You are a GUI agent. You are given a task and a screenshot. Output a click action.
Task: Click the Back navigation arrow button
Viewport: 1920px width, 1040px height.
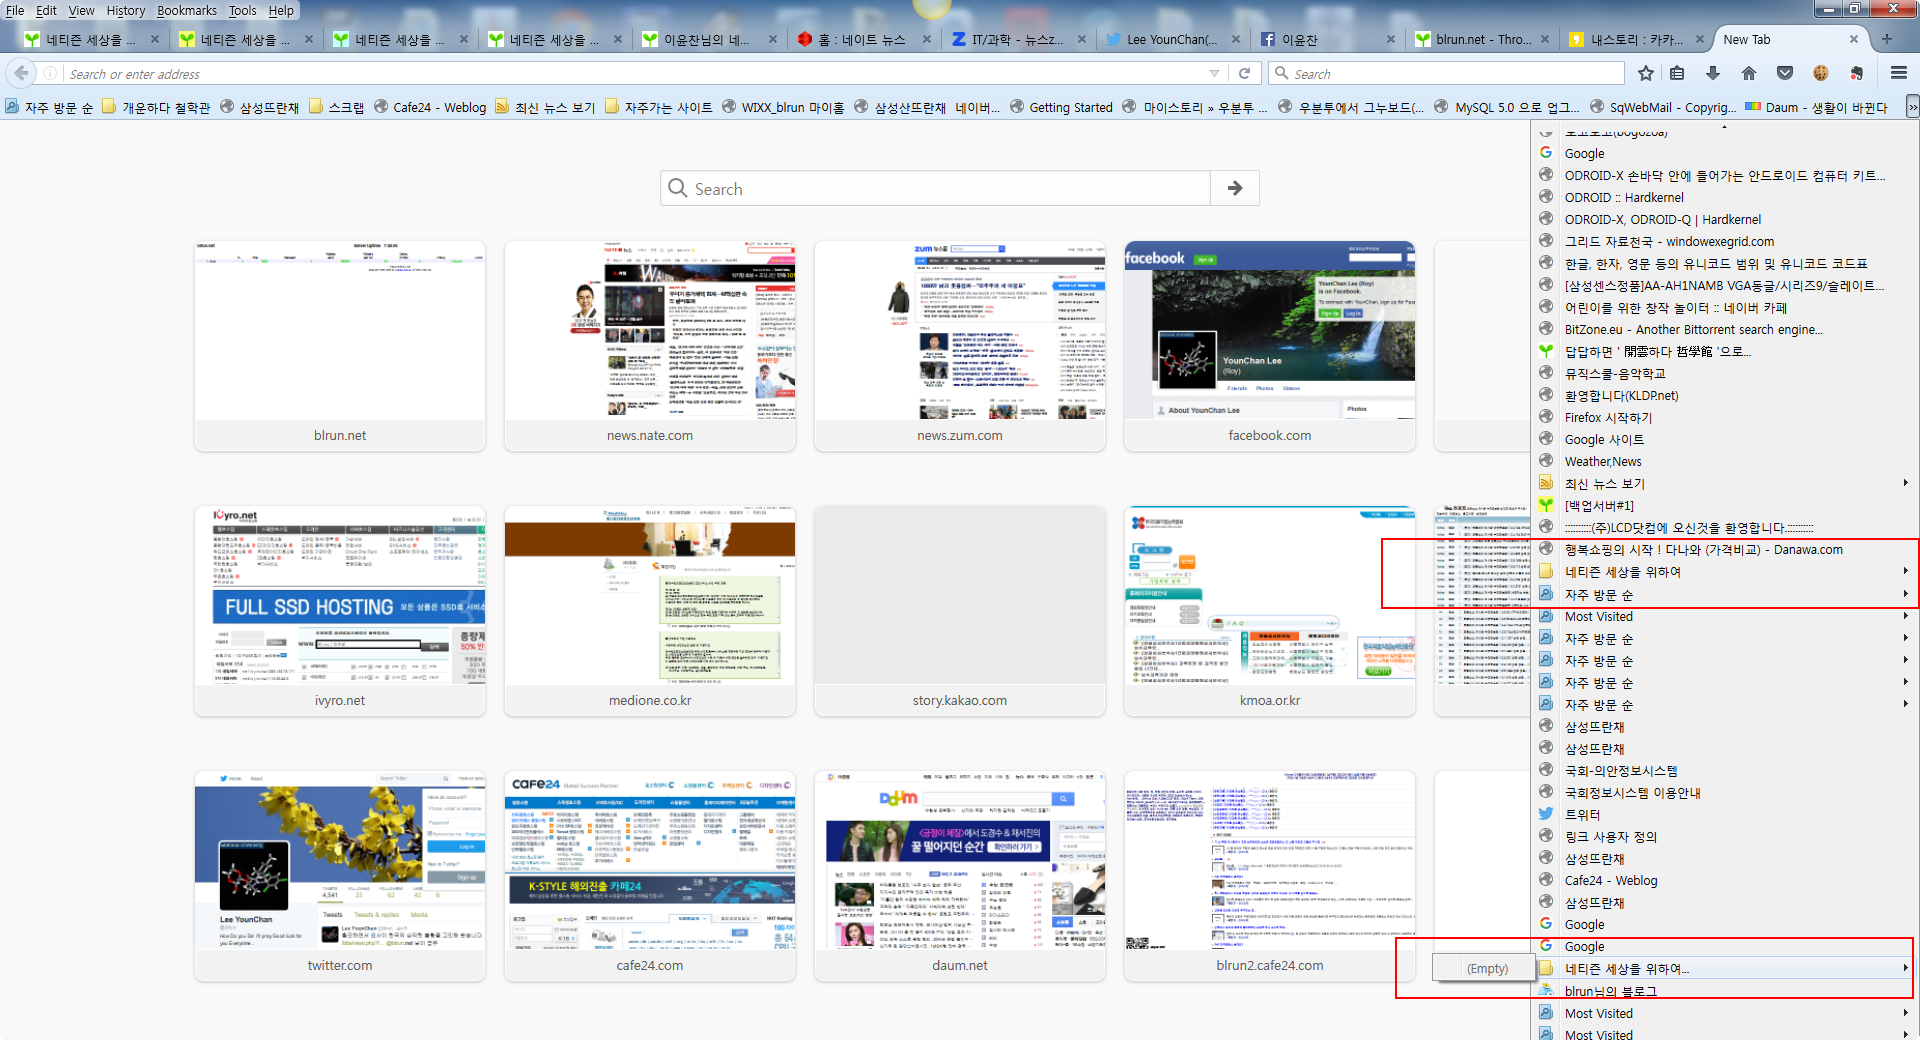pos(21,73)
